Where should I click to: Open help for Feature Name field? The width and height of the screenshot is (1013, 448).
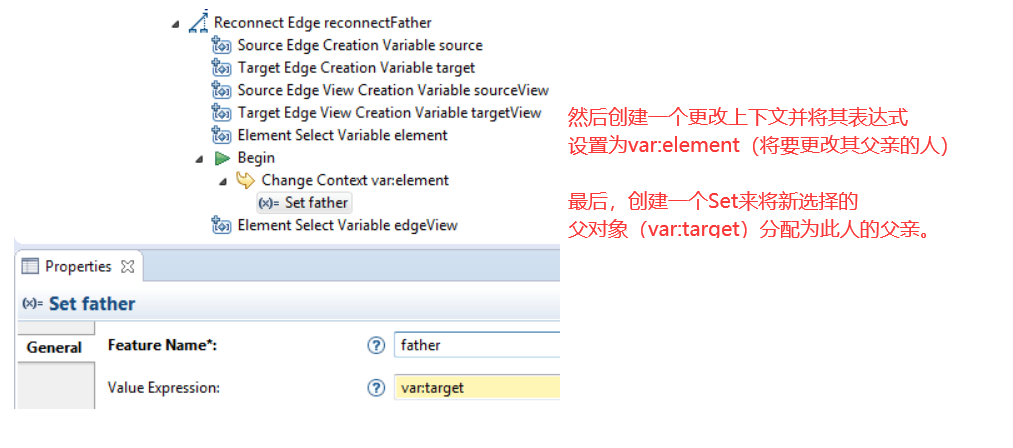375,346
